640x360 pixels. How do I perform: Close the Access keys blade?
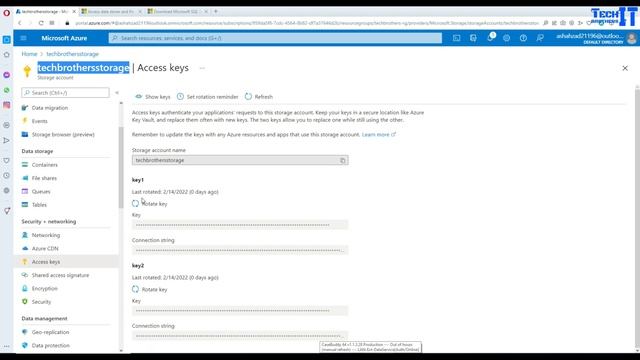click(625, 68)
